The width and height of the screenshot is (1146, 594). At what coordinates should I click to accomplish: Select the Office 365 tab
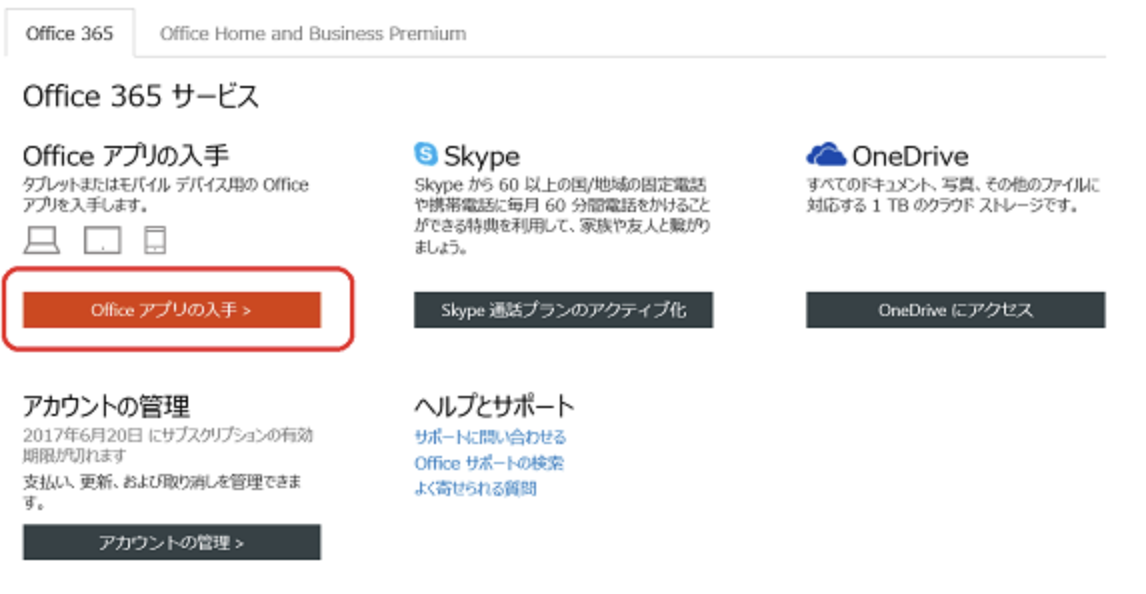coord(70,33)
